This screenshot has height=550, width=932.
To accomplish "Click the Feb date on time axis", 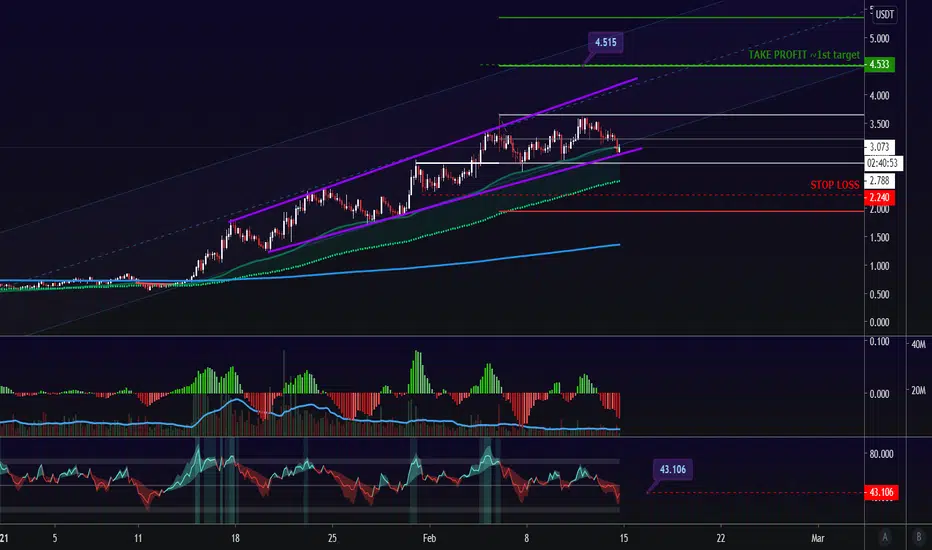I will (429, 538).
